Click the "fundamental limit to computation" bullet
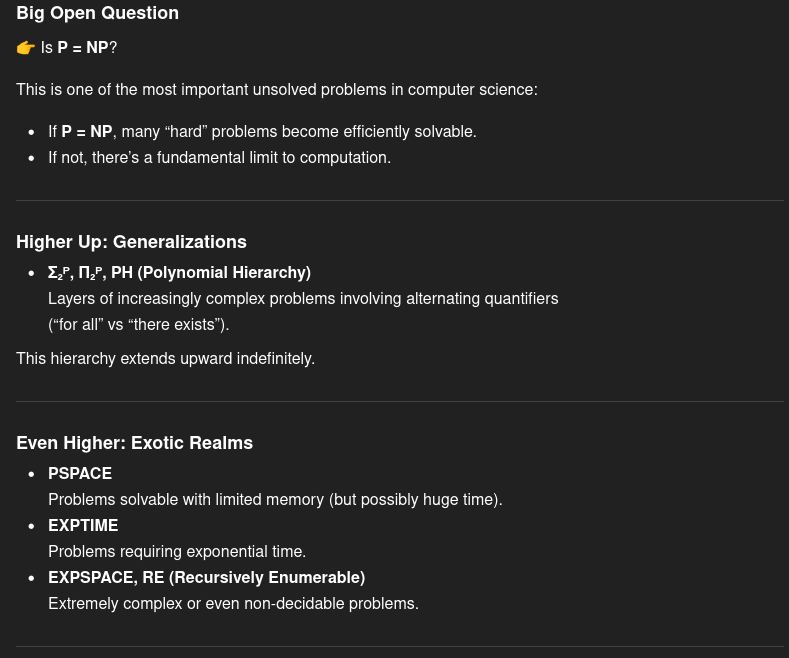Viewport: 789px width, 658px height. [x=219, y=158]
